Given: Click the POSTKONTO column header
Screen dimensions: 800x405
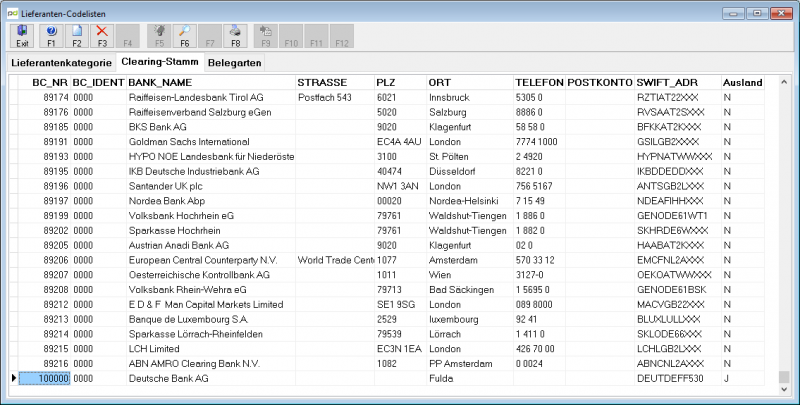Looking at the screenshot, I should pos(600,83).
